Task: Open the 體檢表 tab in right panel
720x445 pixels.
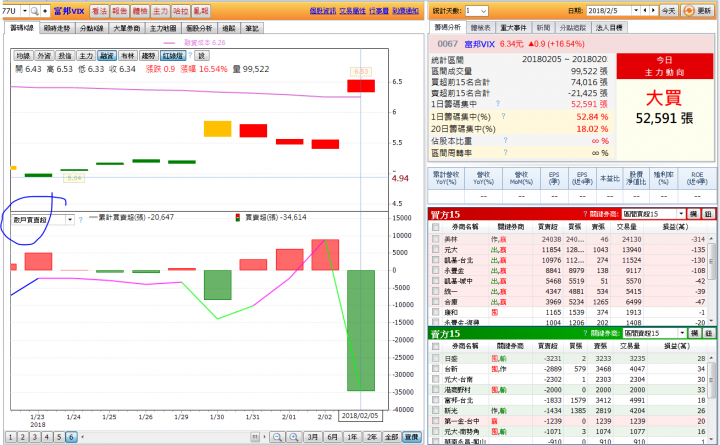Action: point(480,28)
